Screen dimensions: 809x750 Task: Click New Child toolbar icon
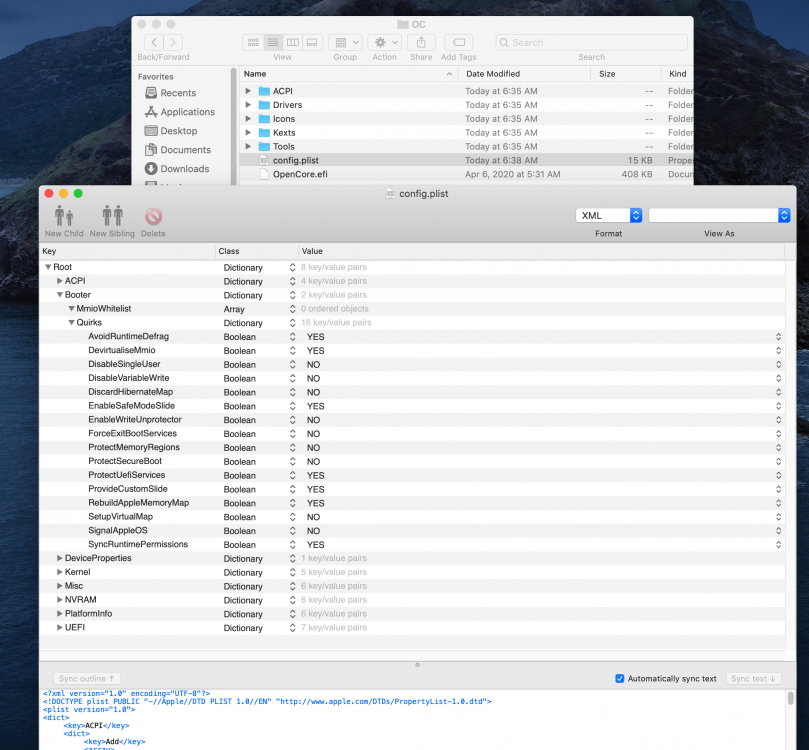(x=64, y=216)
